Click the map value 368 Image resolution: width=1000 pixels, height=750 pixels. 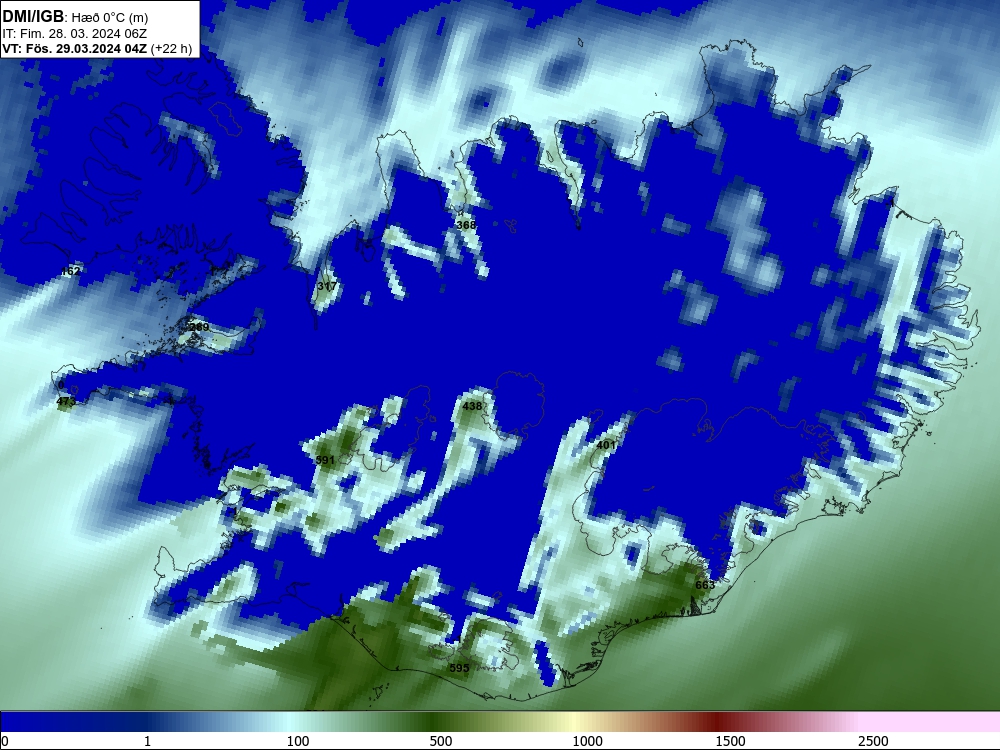point(466,225)
